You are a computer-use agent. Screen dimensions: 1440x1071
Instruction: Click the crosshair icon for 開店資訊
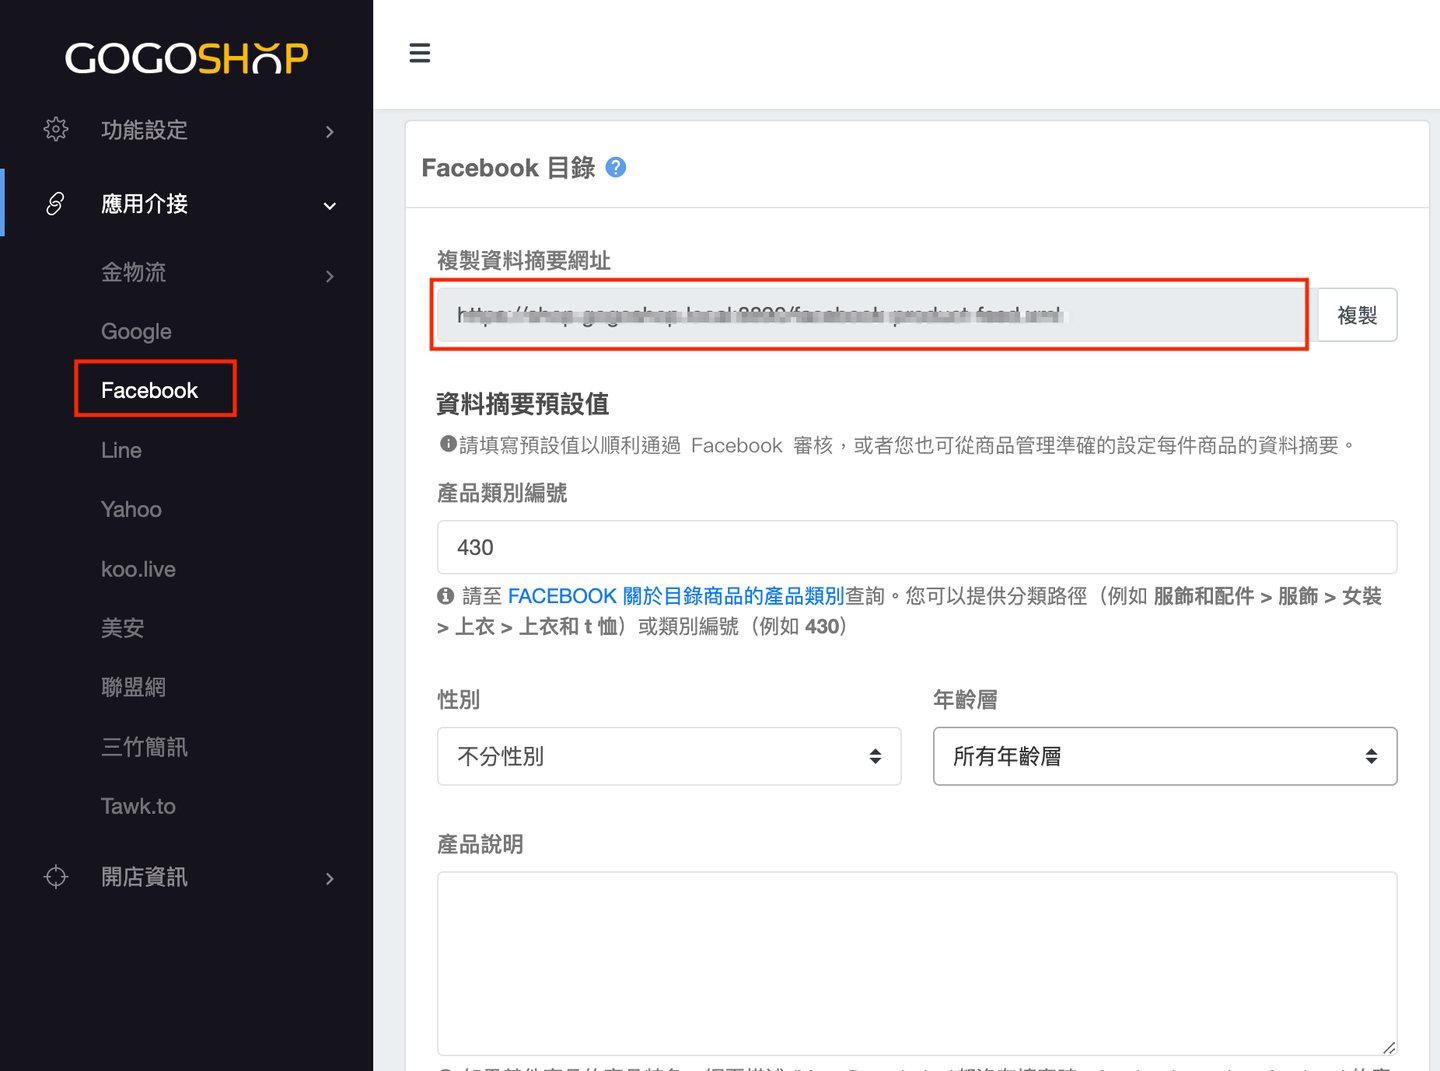coord(56,877)
